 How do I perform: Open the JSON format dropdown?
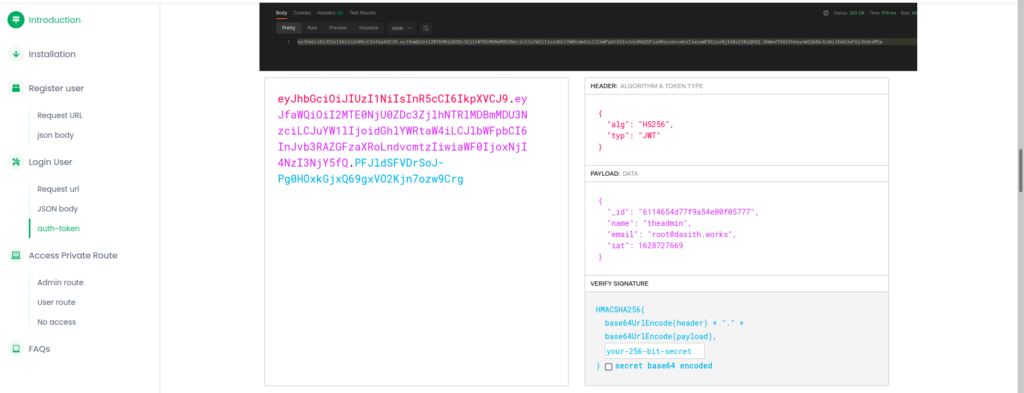401,28
